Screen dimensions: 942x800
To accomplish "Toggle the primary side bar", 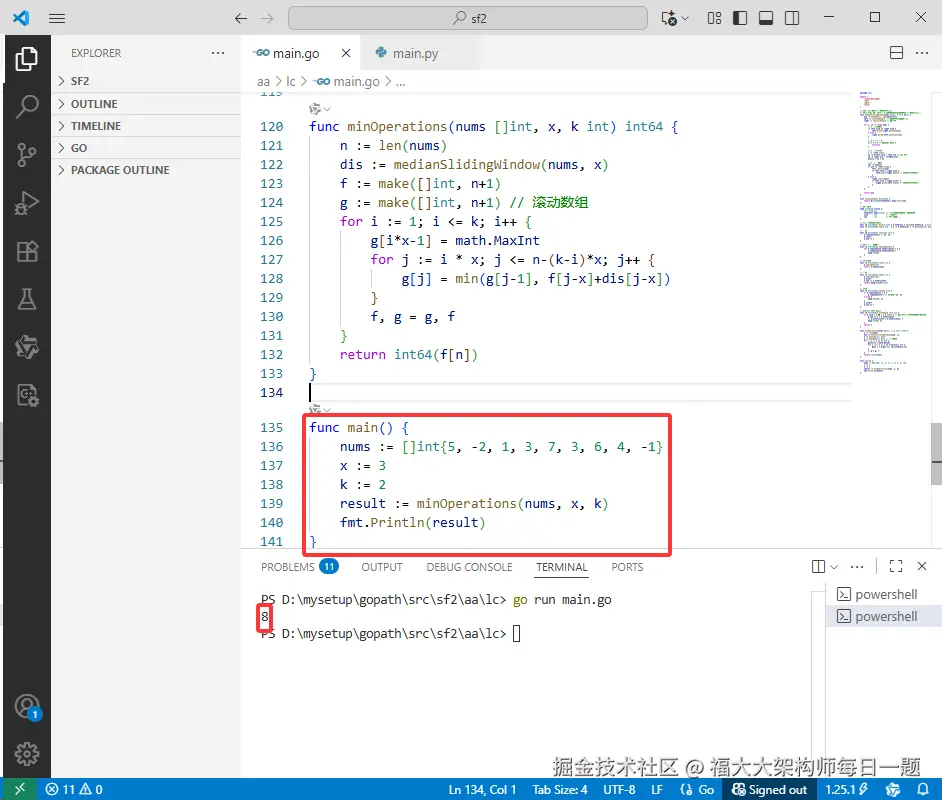I will [740, 18].
